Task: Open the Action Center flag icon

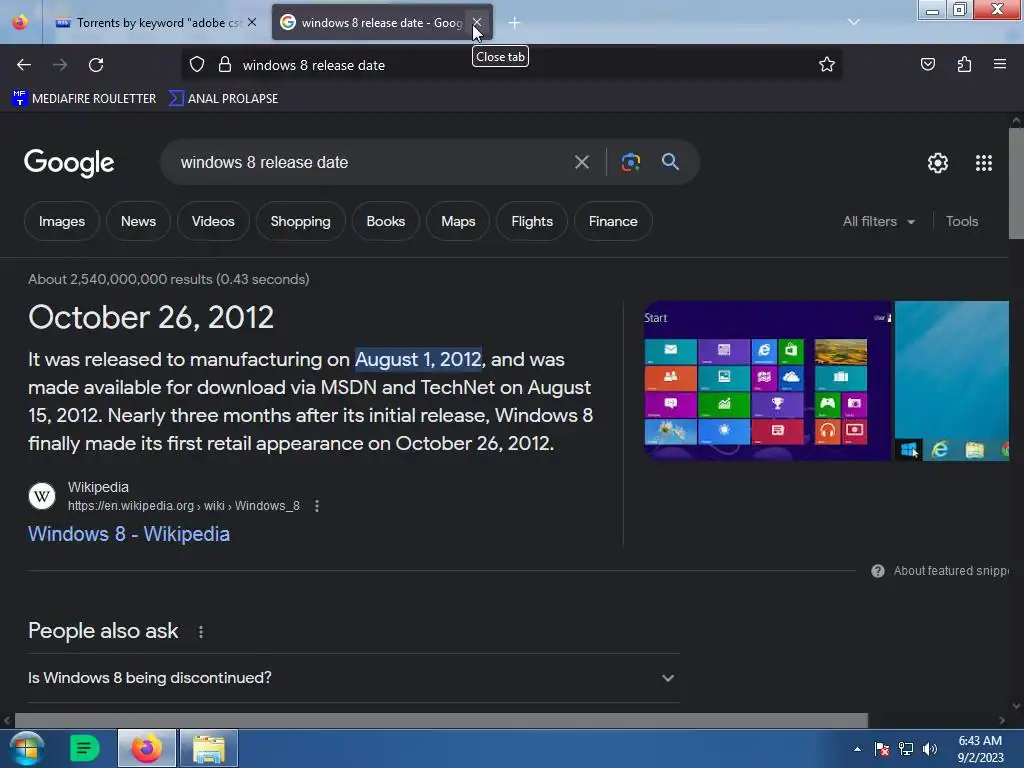Action: (882, 749)
